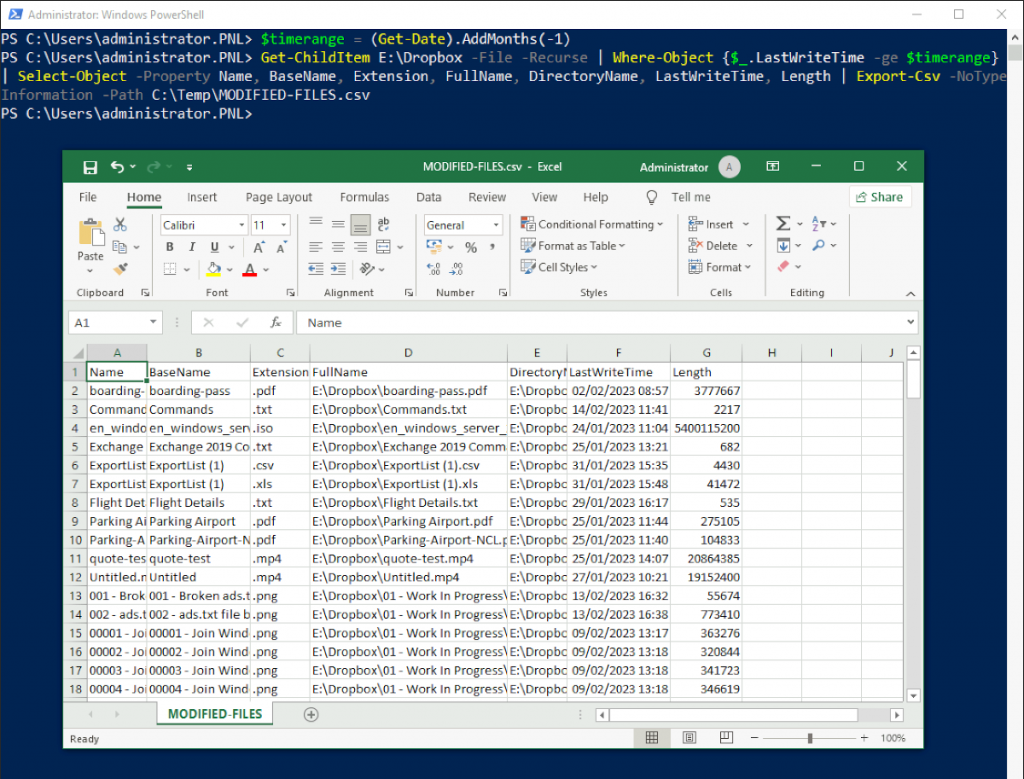
Task: Click the Center align icon
Action: click(x=338, y=247)
